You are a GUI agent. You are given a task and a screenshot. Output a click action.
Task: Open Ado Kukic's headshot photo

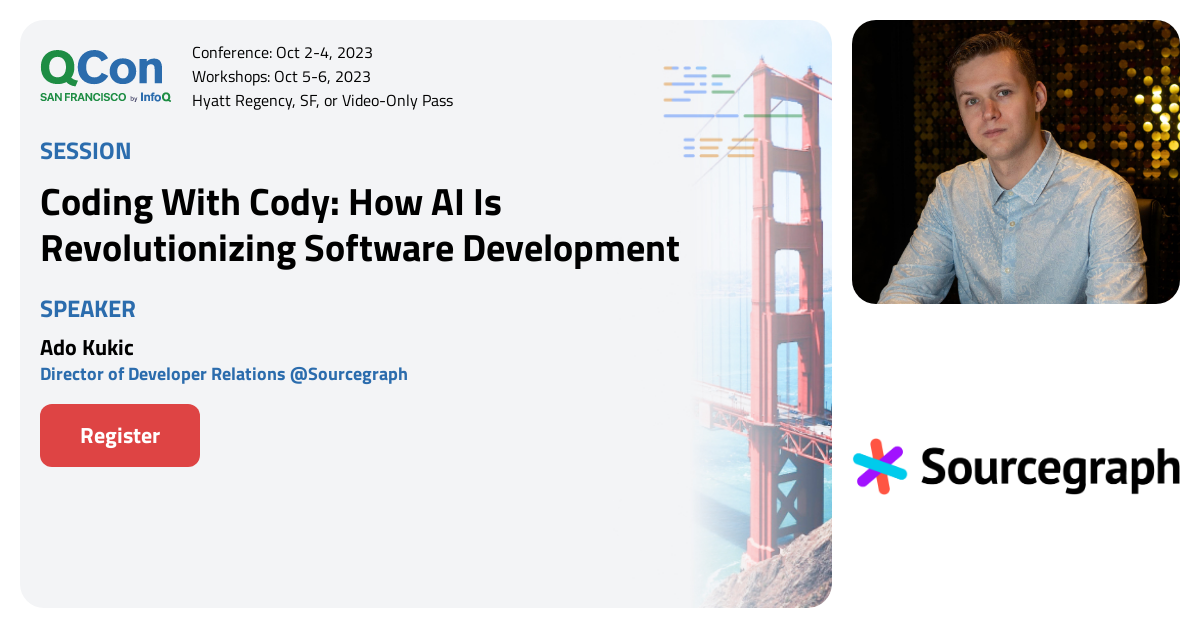point(1015,160)
